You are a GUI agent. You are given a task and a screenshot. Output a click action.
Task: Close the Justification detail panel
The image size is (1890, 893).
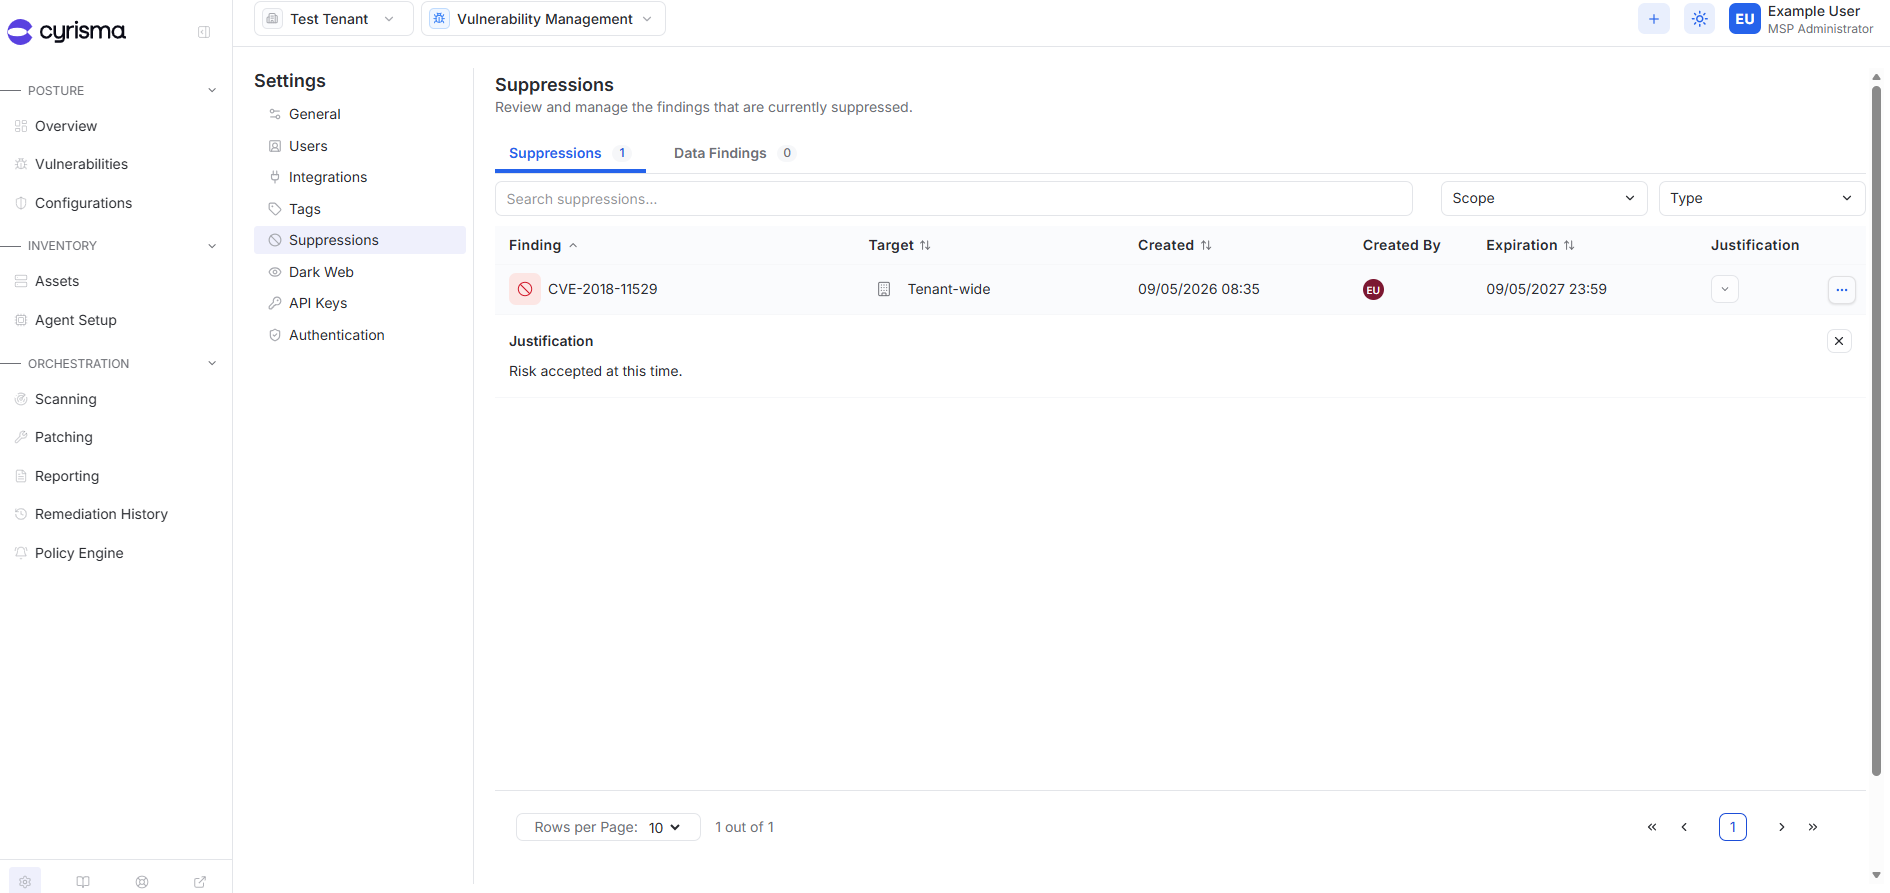point(1839,341)
